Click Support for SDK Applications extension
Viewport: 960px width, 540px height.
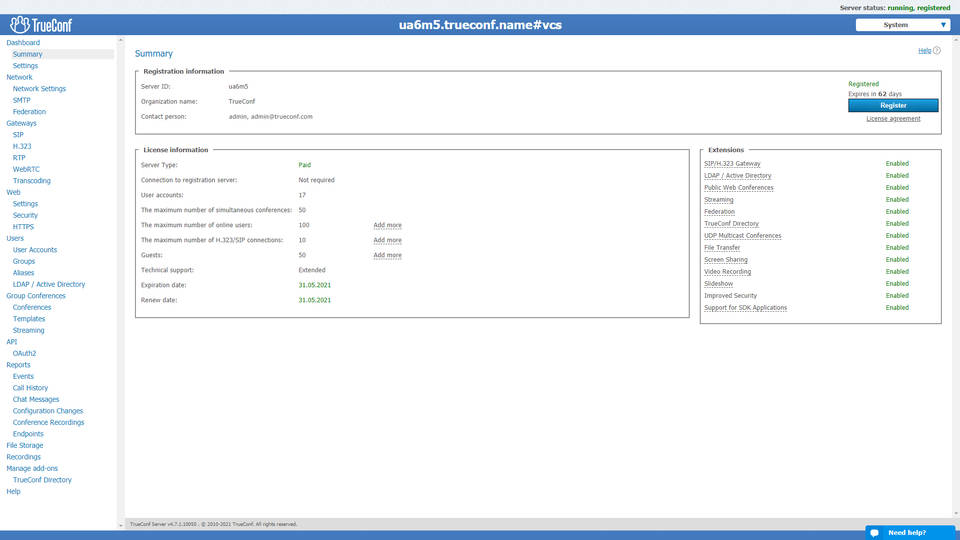pyautogui.click(x=746, y=308)
